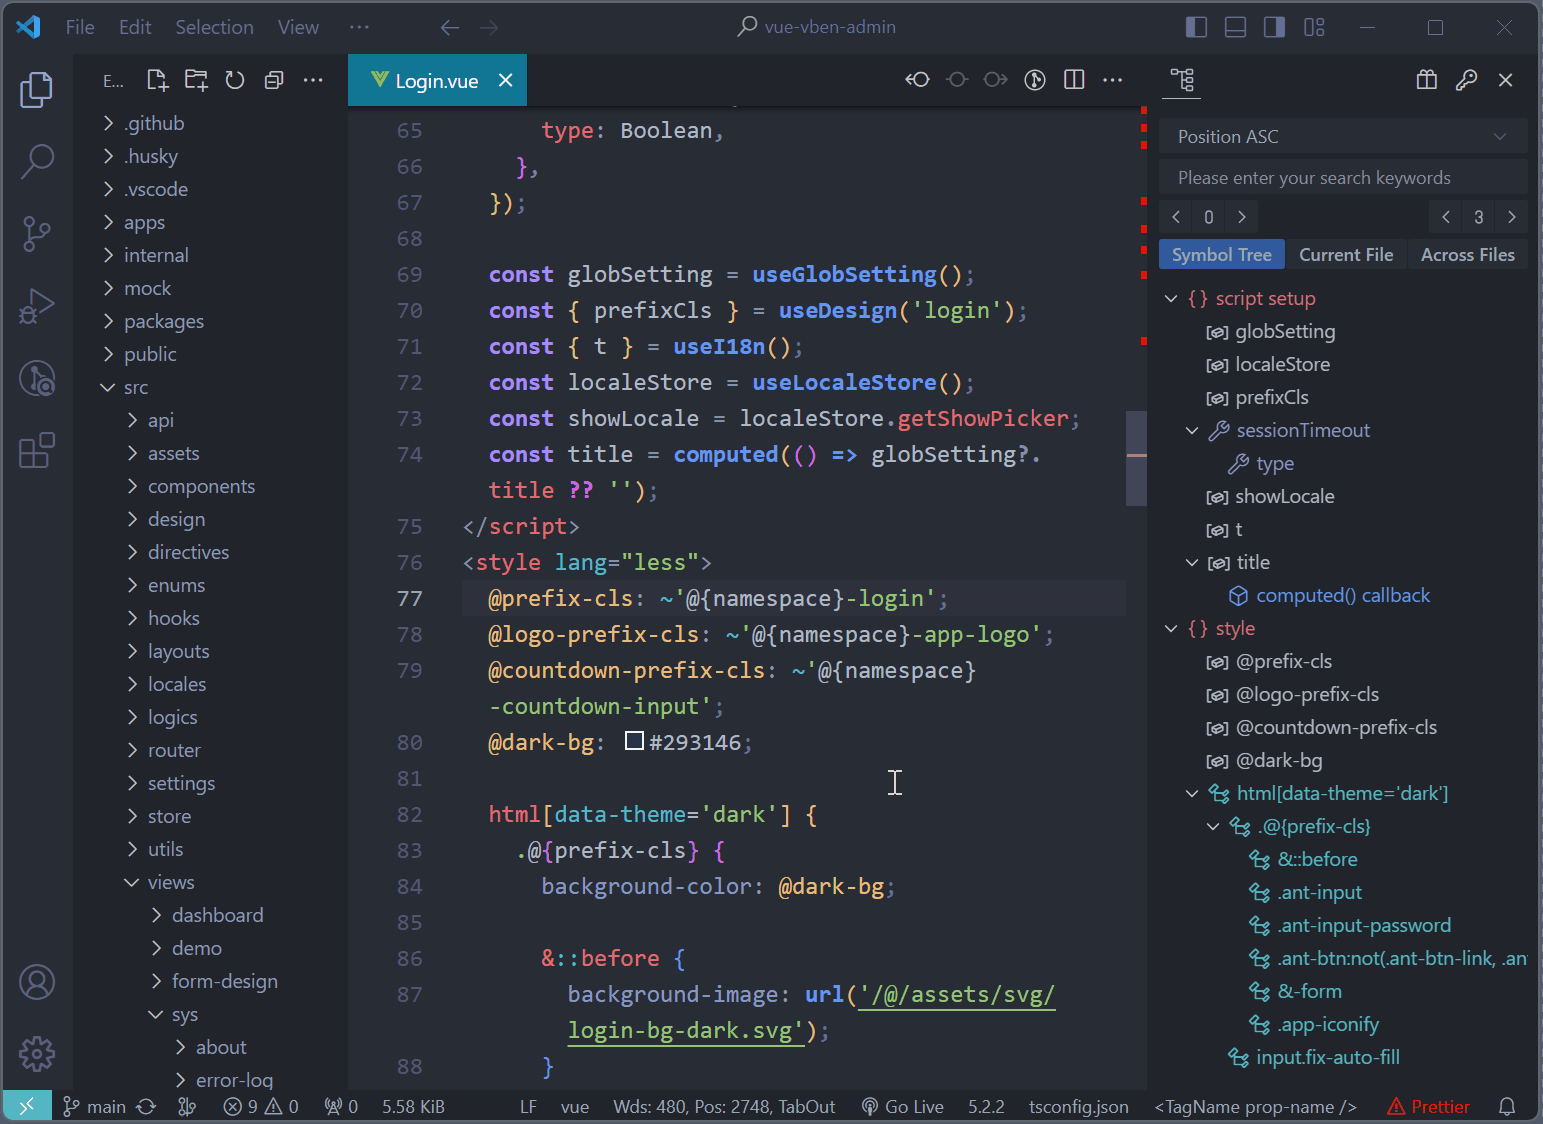Click the vue-vben-admin command center search
Screen dimensions: 1543x1124
816,27
